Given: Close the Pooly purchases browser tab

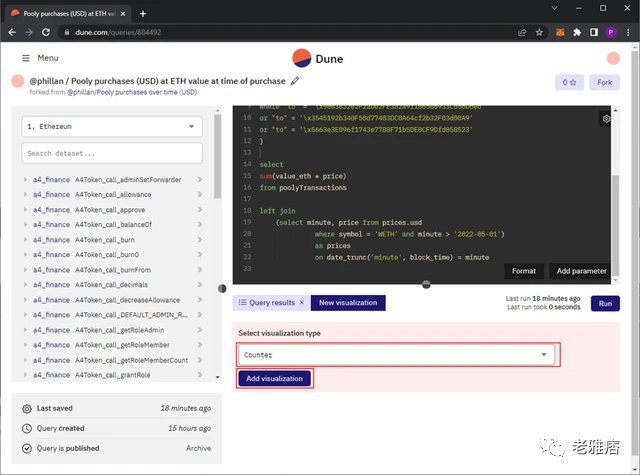Looking at the screenshot, I should coord(123,13).
